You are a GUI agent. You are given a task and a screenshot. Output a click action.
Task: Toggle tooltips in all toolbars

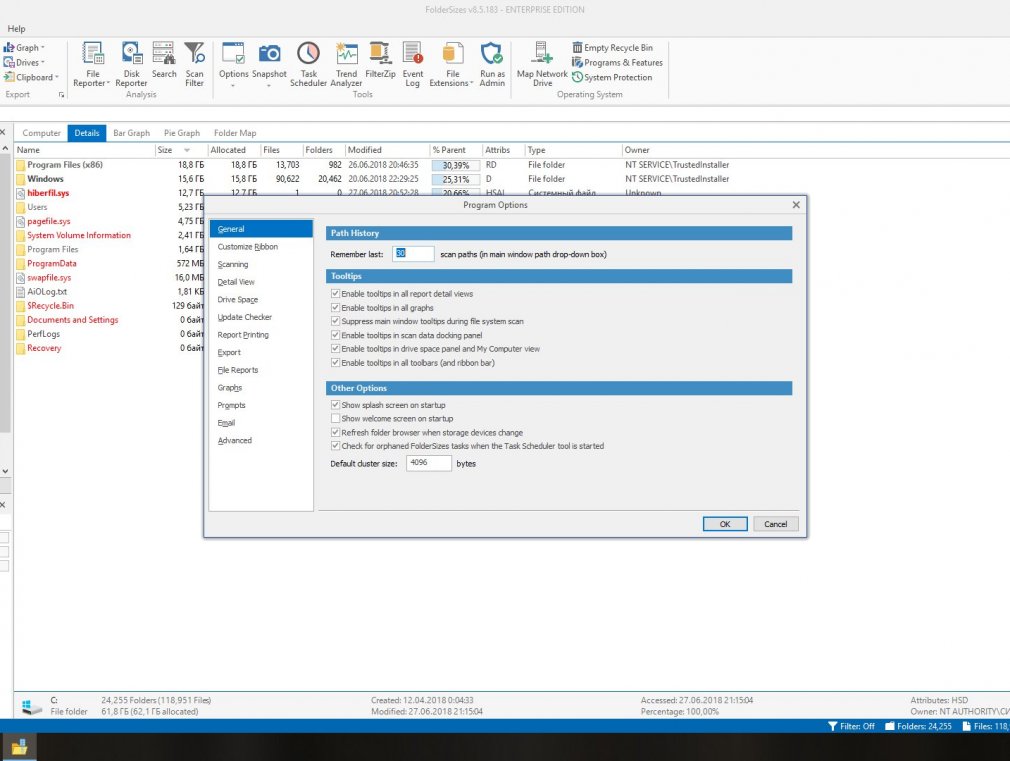click(x=335, y=363)
